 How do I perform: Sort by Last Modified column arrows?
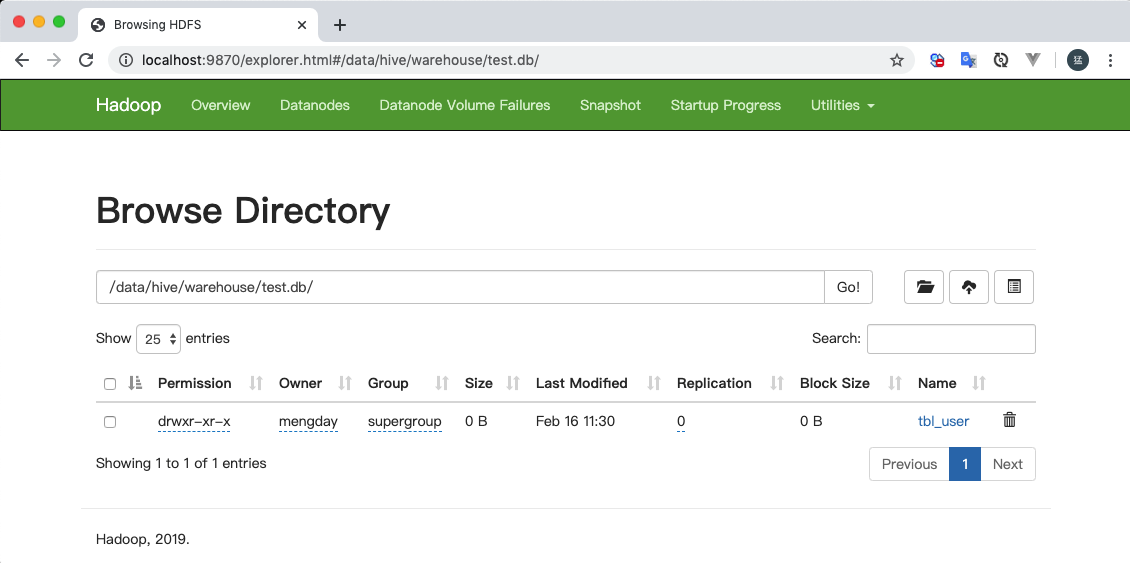click(x=654, y=384)
